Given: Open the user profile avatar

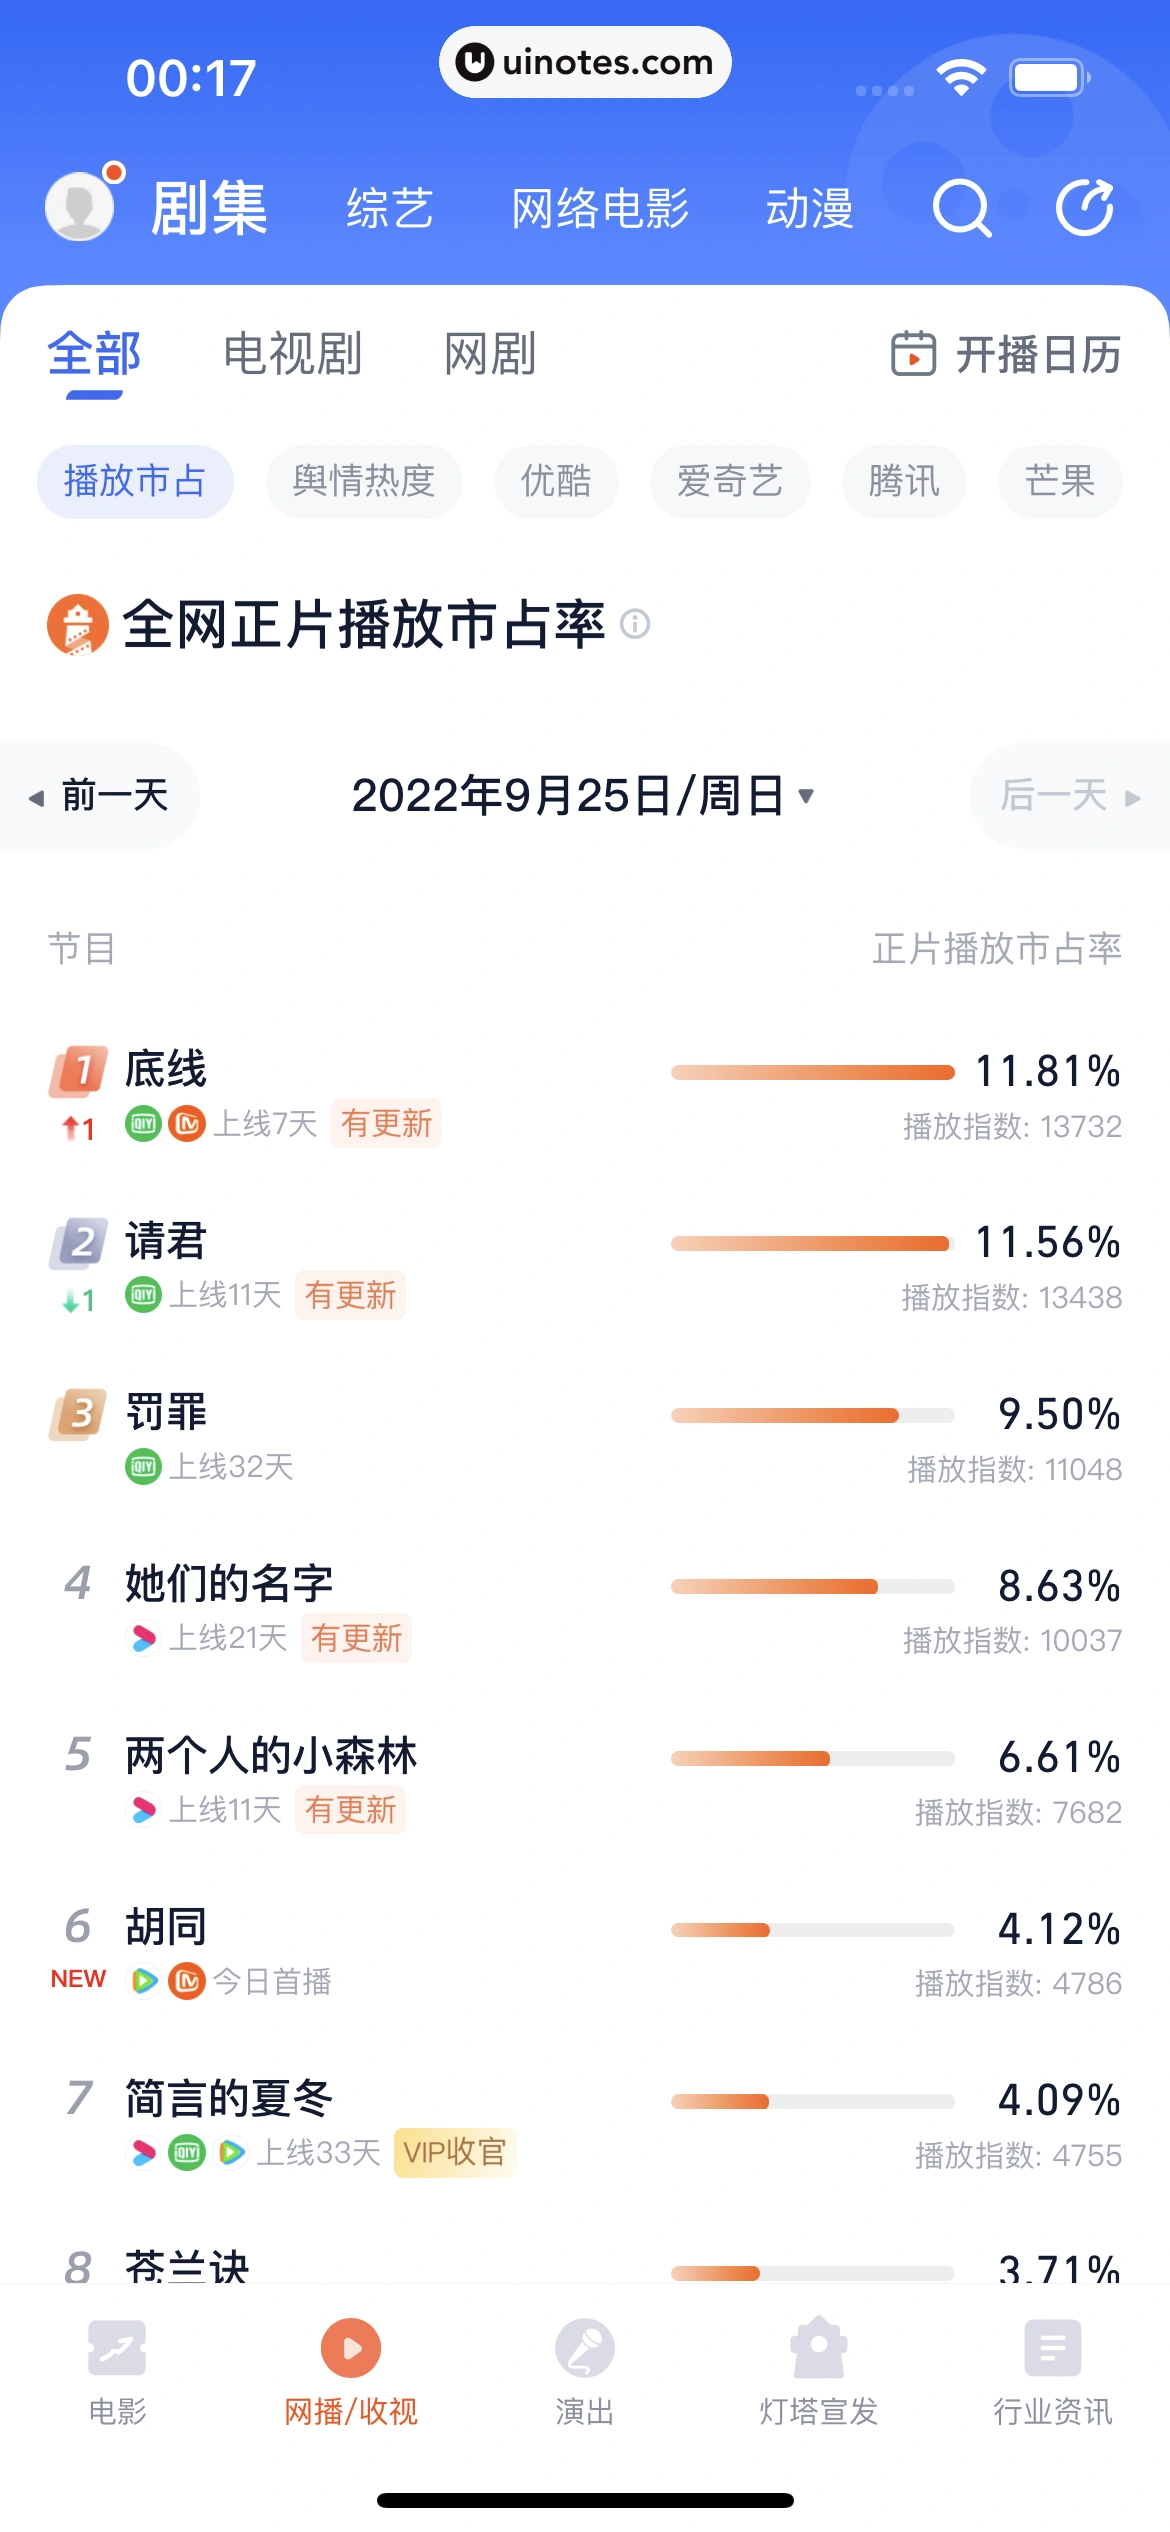Looking at the screenshot, I should 80,206.
